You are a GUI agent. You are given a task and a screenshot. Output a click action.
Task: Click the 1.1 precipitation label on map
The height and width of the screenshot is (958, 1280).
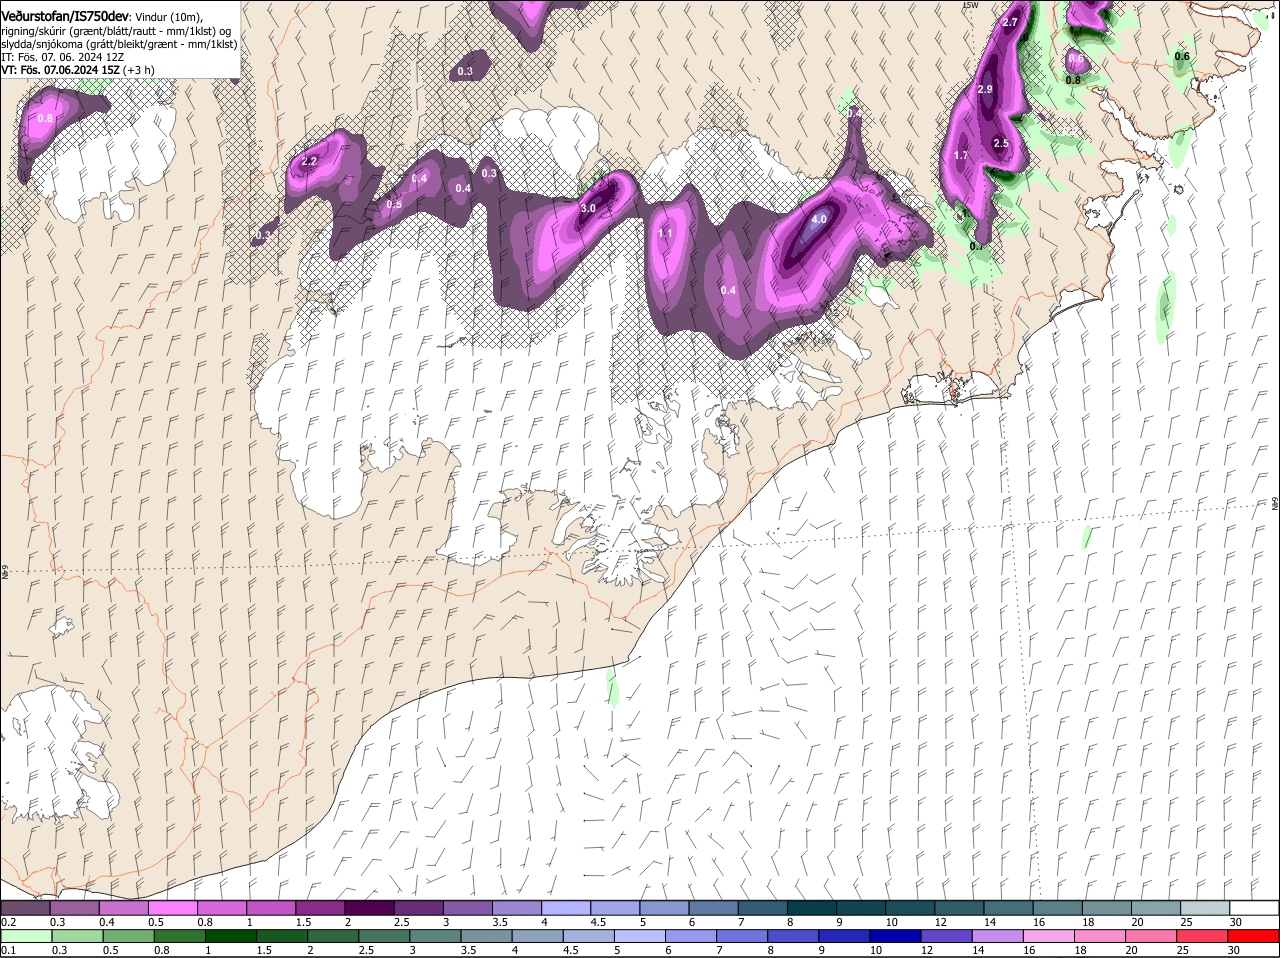[x=666, y=233]
